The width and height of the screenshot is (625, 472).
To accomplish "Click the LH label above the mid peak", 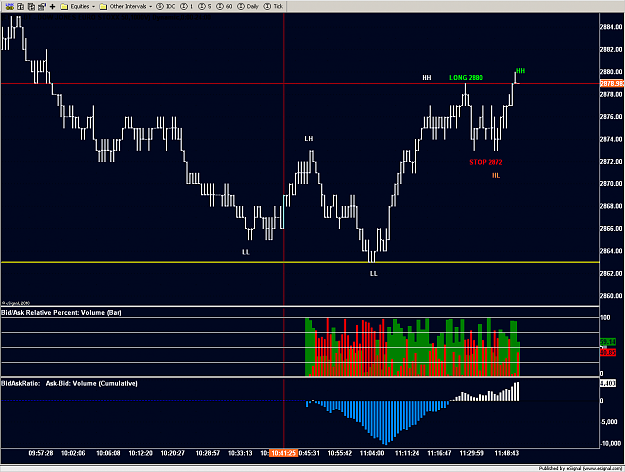I will coord(309,139).
